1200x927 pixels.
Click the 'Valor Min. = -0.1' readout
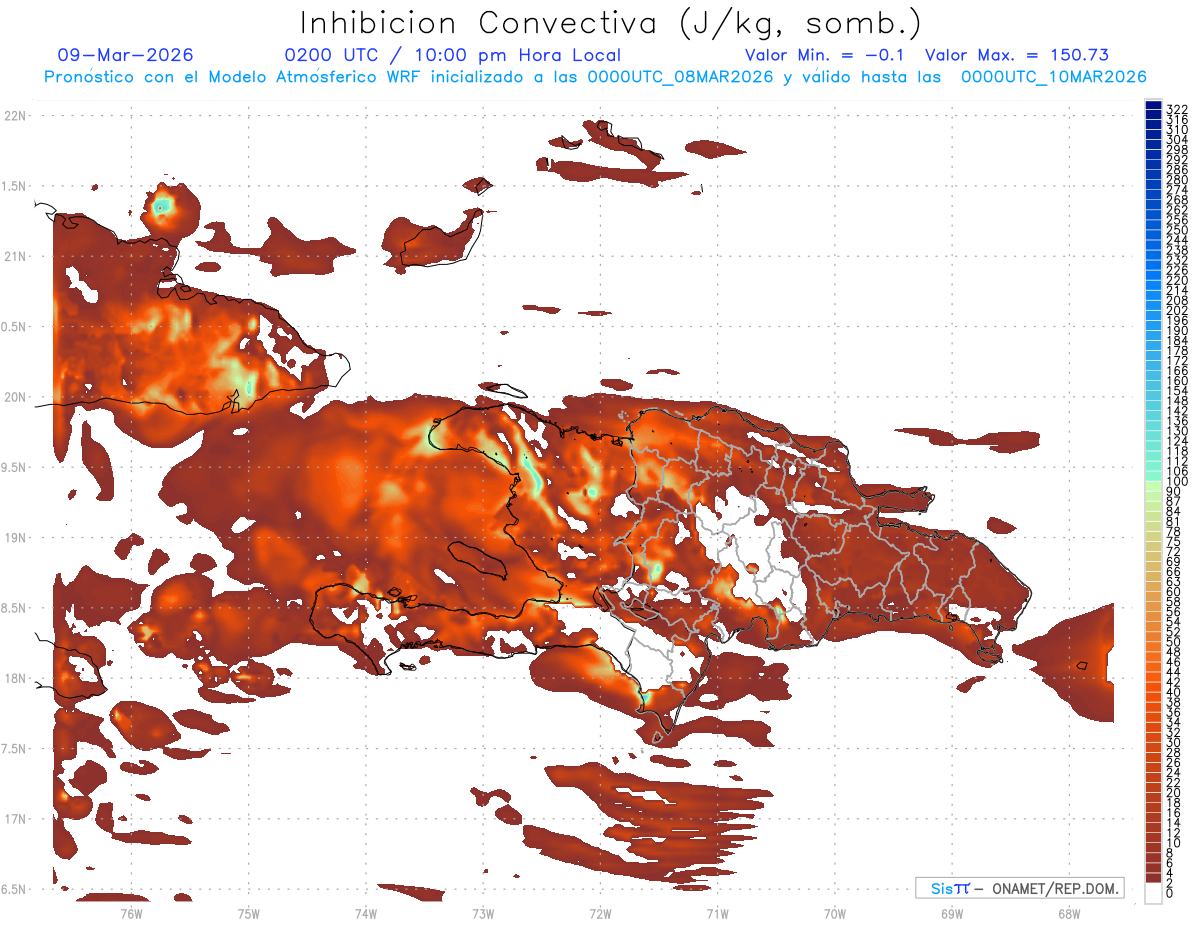click(x=825, y=56)
